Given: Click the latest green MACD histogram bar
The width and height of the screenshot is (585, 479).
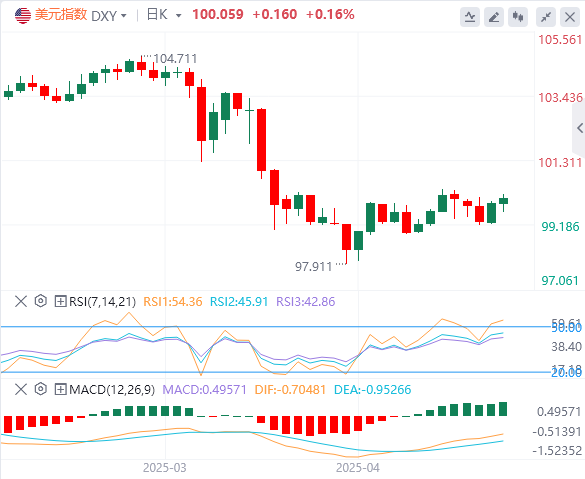Looking at the screenshot, I should [503, 409].
